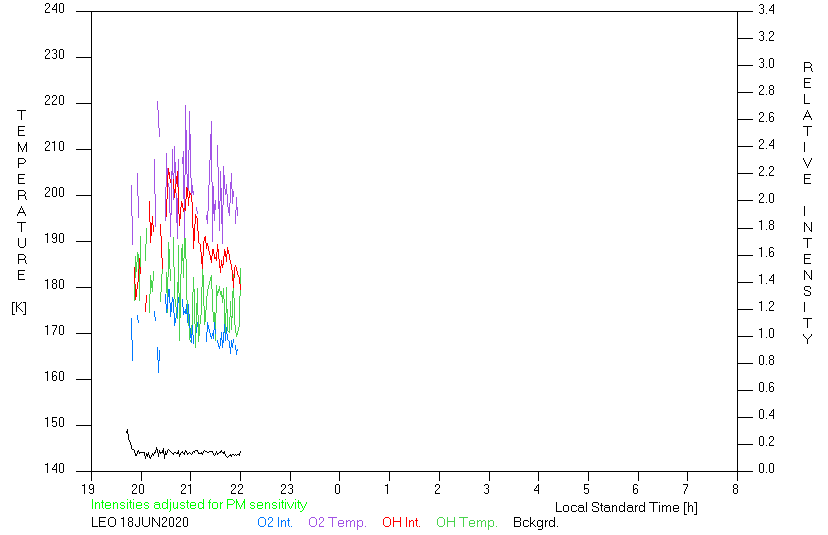Click hour 7 on the time axis
The height and width of the screenshot is (535, 828).
point(686,489)
